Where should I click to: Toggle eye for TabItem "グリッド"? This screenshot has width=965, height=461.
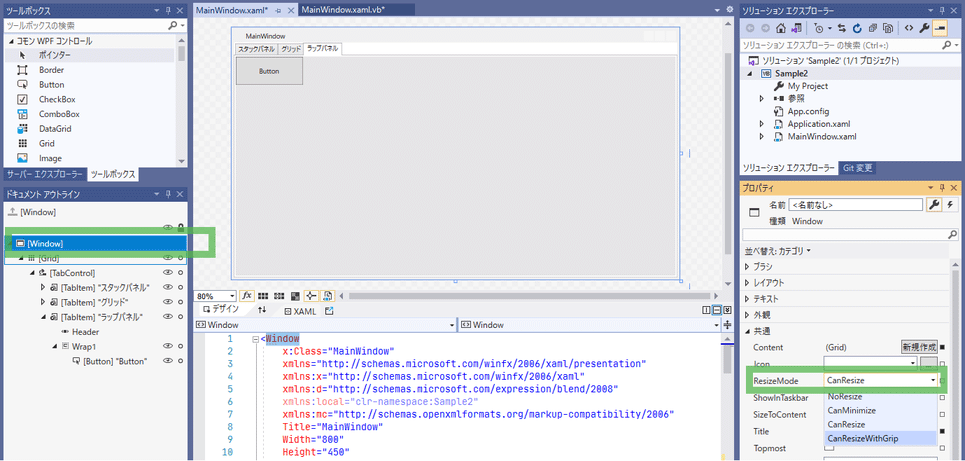[x=167, y=302]
